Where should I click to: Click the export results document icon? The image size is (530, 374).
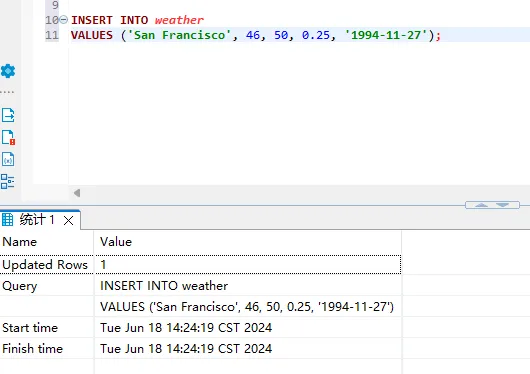point(8,115)
